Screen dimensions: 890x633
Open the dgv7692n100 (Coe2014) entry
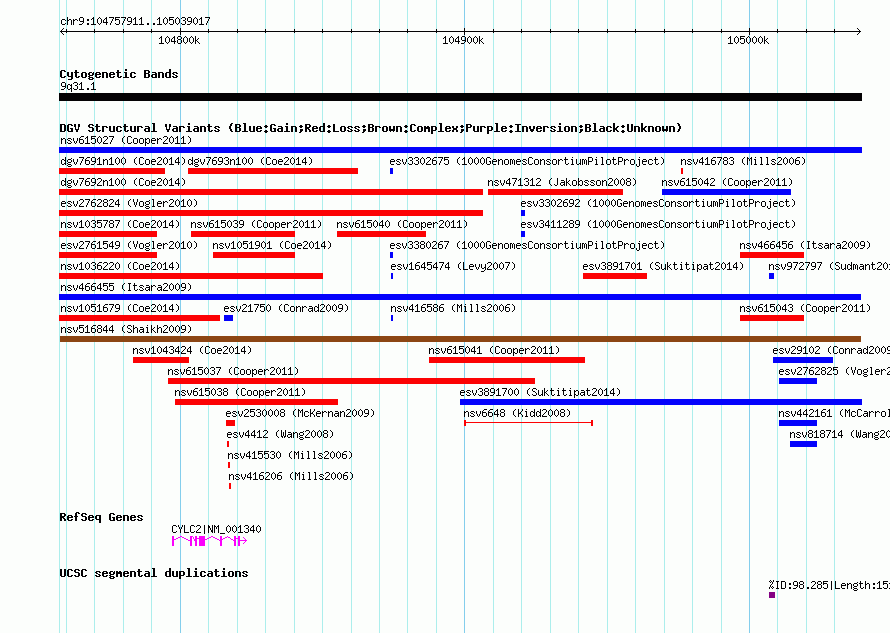pos(123,182)
